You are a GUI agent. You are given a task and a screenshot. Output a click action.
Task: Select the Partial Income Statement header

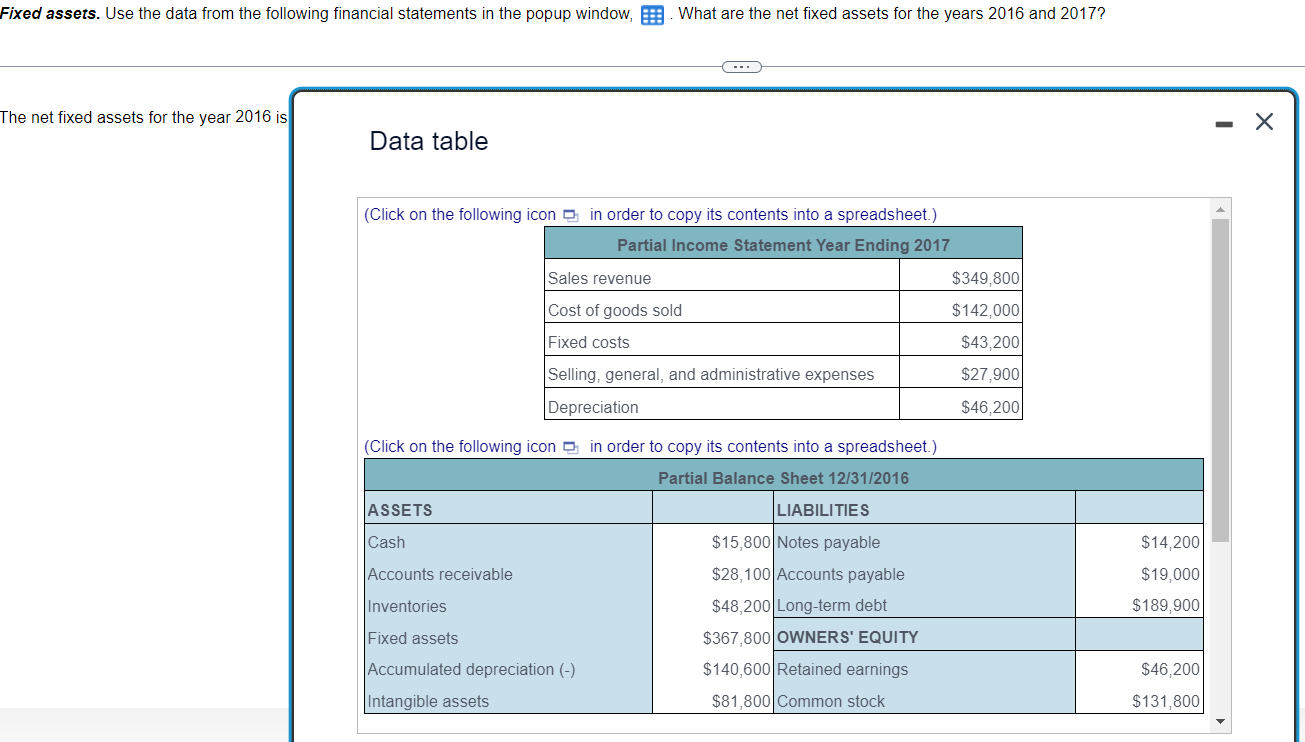tap(783, 244)
